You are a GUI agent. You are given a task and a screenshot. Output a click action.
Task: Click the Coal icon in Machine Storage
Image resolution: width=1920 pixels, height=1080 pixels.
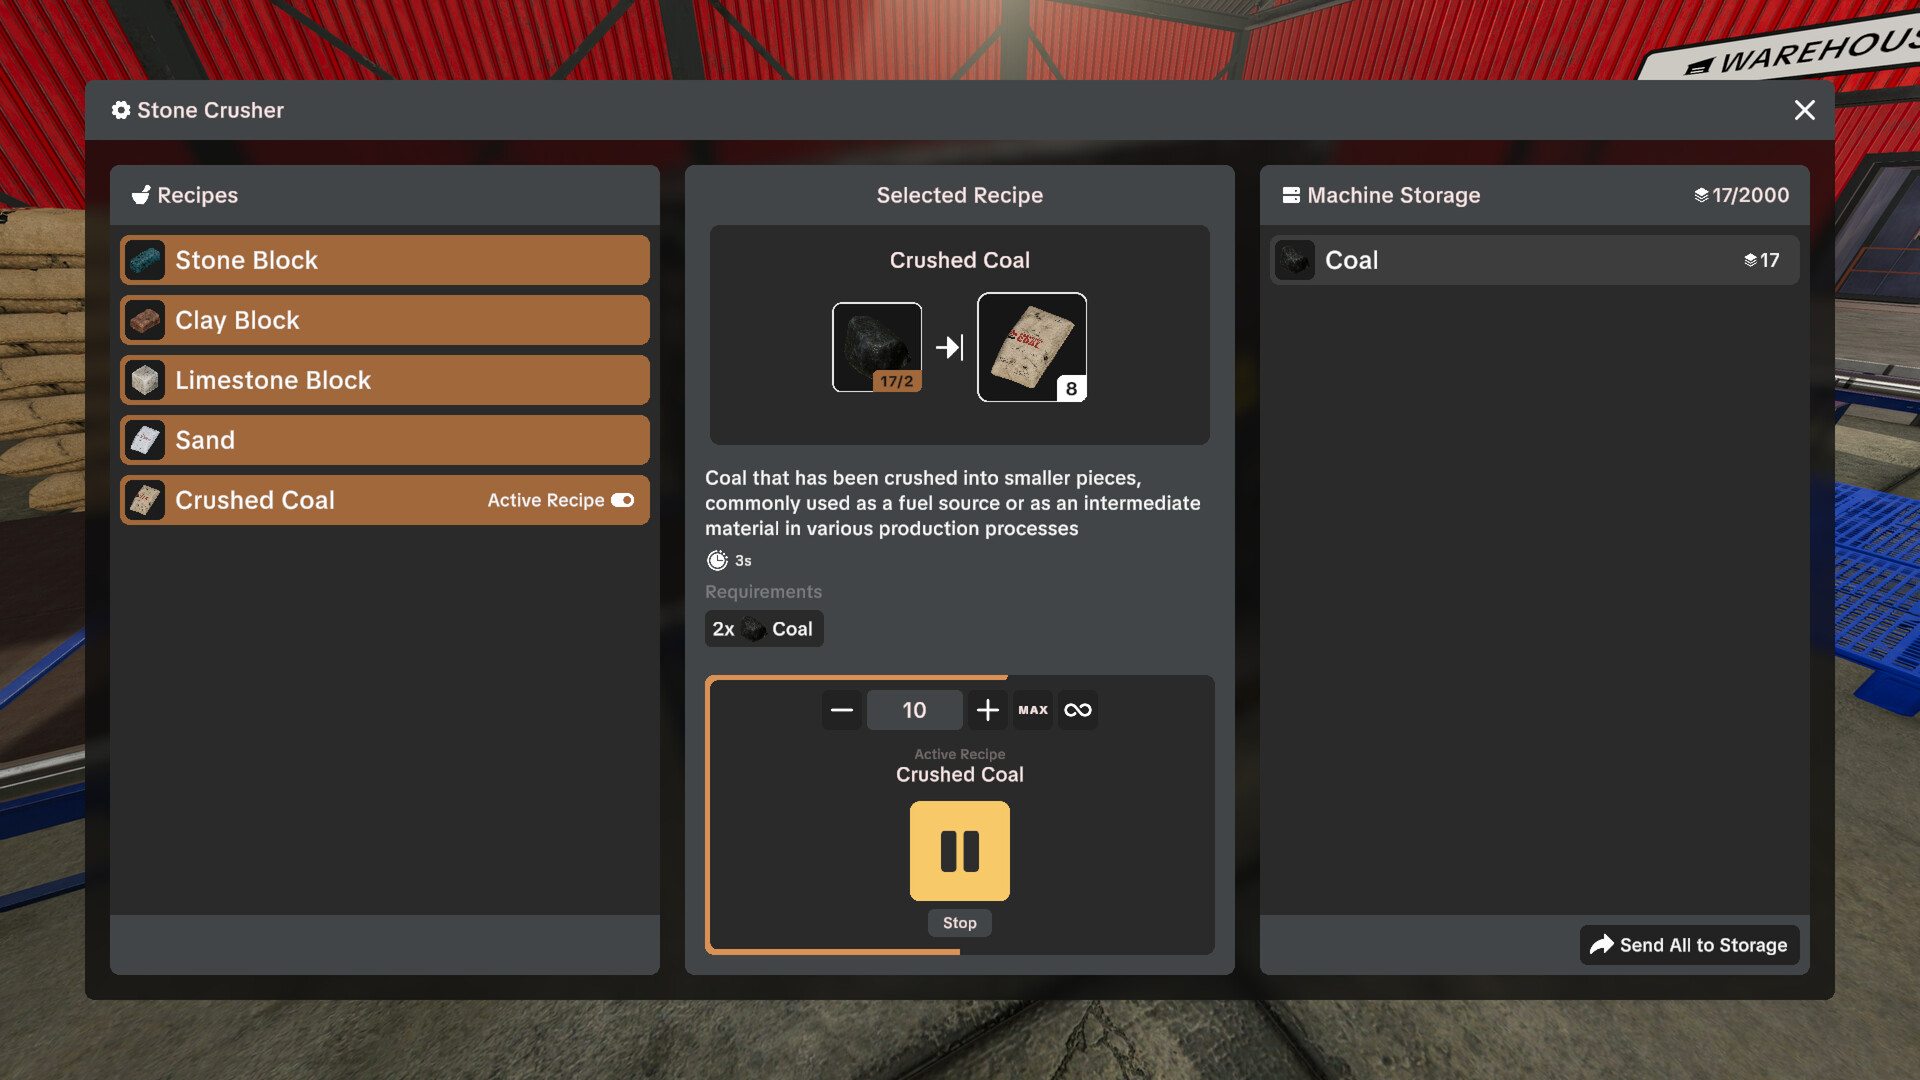[1294, 260]
